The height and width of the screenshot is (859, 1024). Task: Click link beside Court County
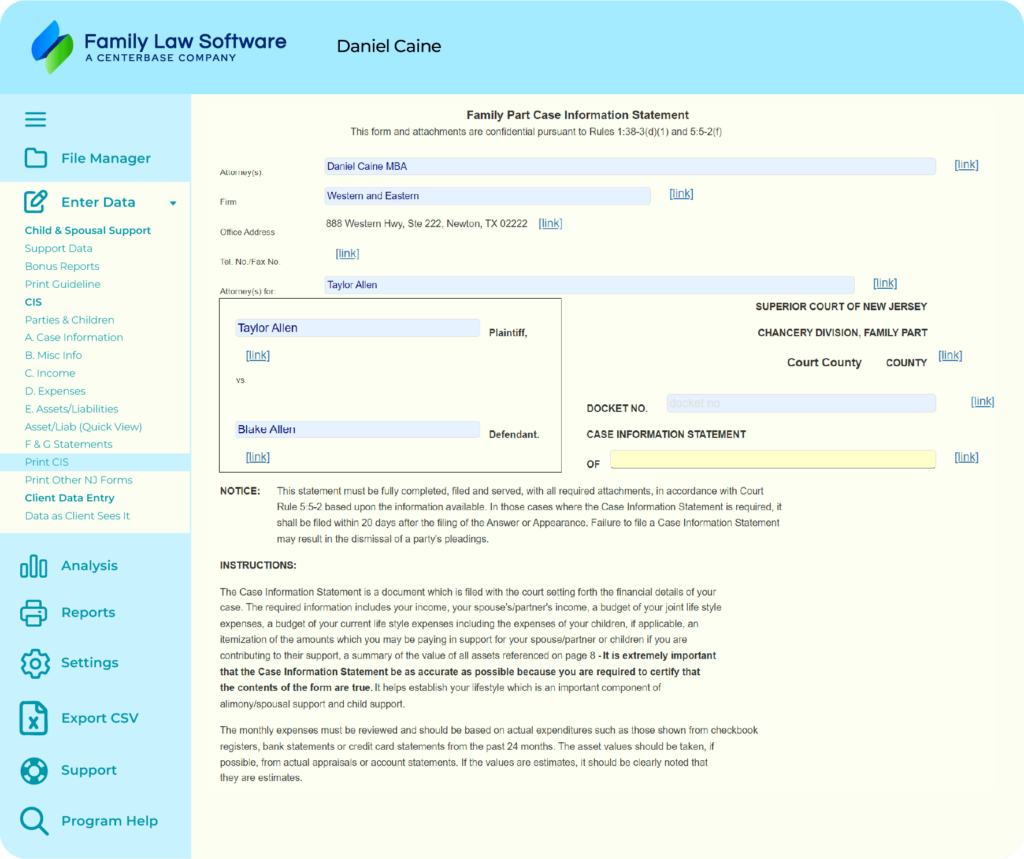tap(950, 356)
